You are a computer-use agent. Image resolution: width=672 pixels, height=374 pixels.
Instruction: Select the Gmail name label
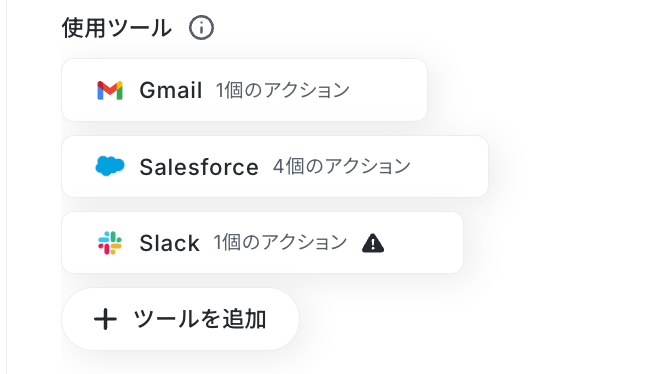pyautogui.click(x=171, y=90)
